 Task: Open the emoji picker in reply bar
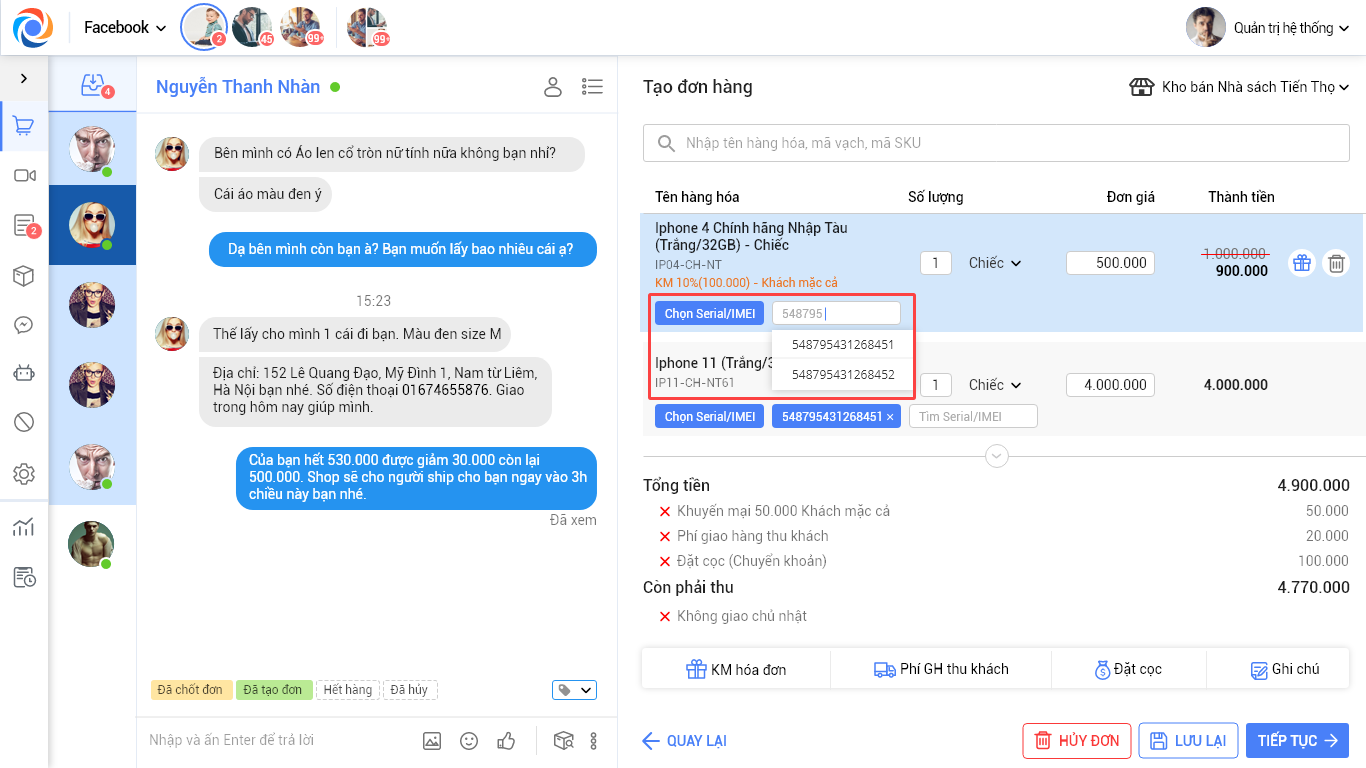469,741
